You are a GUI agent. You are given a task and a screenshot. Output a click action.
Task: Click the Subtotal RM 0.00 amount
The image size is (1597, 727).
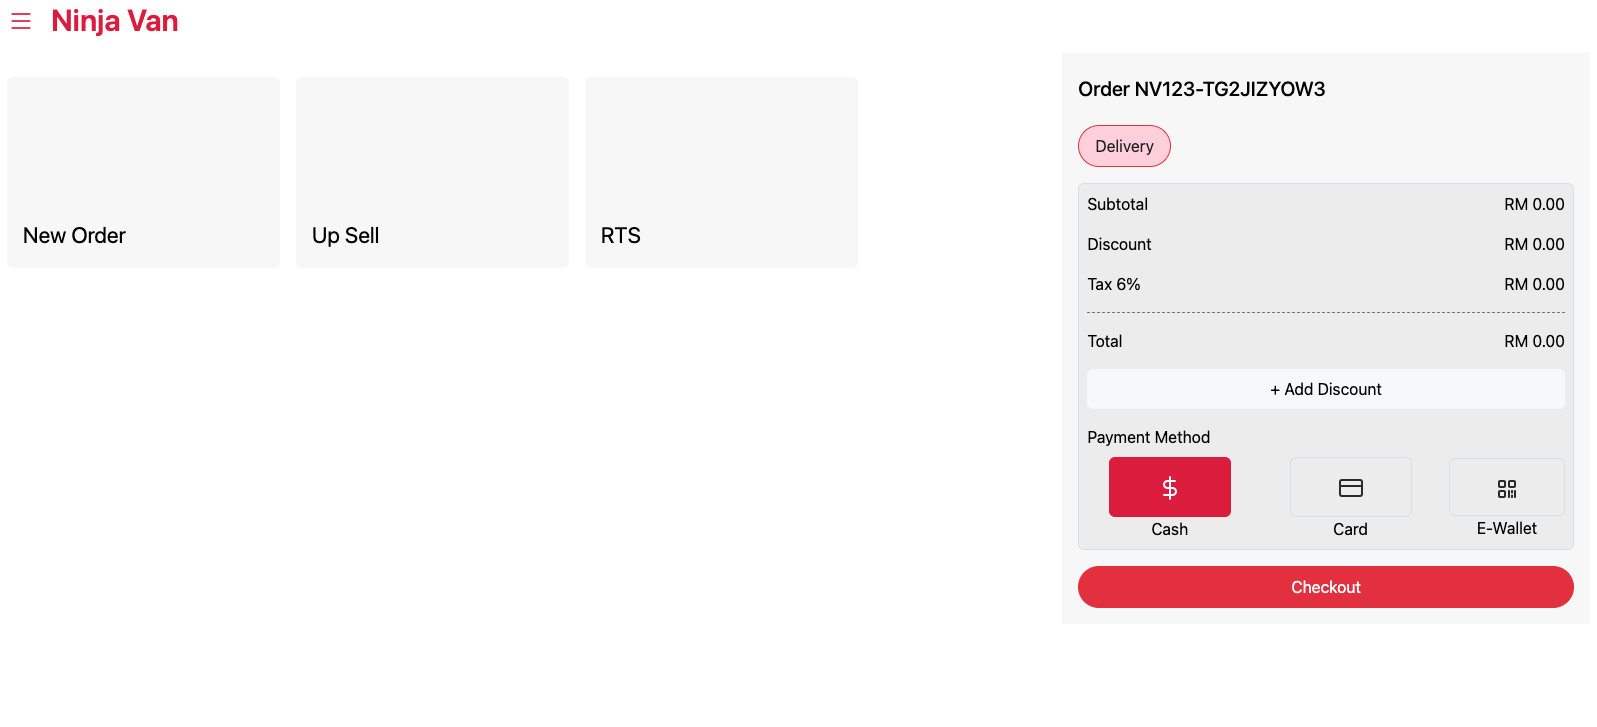tap(1534, 204)
